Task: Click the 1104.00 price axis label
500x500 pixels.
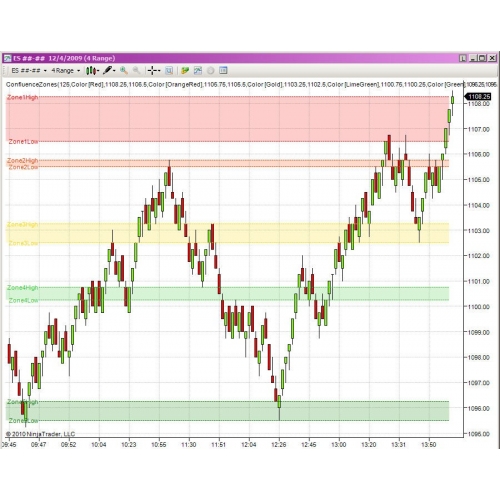Action: point(479,205)
